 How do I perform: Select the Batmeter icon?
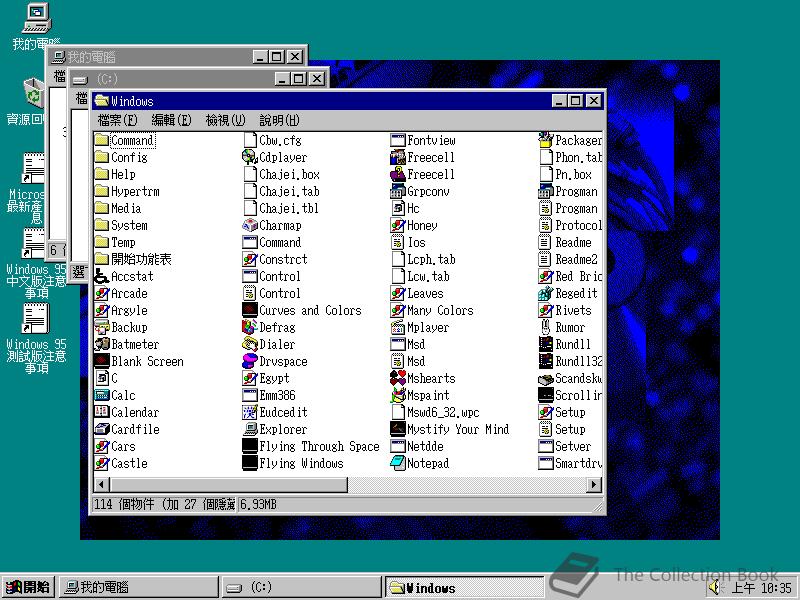[x=102, y=344]
